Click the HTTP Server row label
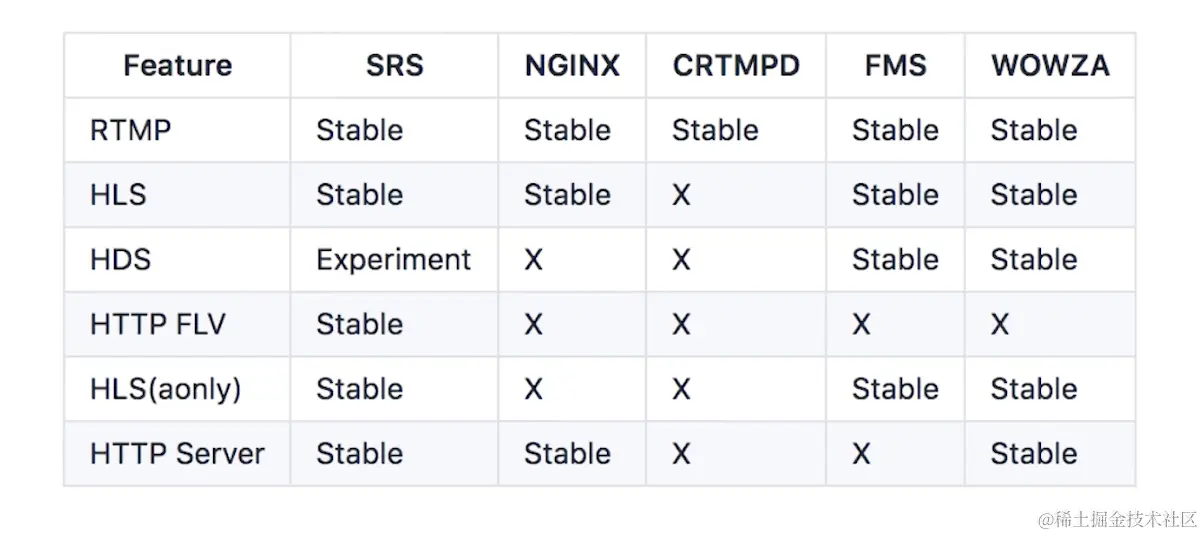This screenshot has height=536, width=1204. tap(177, 453)
